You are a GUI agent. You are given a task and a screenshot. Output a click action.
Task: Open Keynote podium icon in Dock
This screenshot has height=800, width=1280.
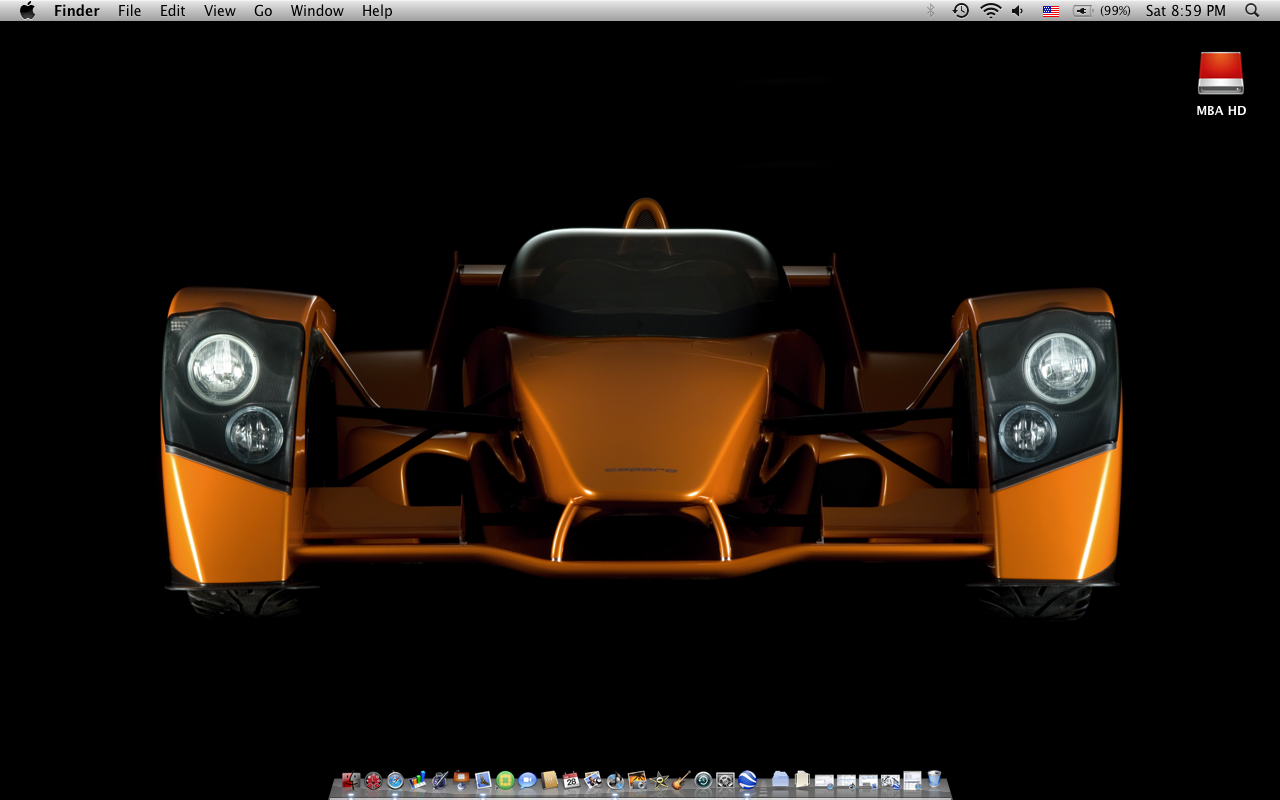click(x=461, y=780)
